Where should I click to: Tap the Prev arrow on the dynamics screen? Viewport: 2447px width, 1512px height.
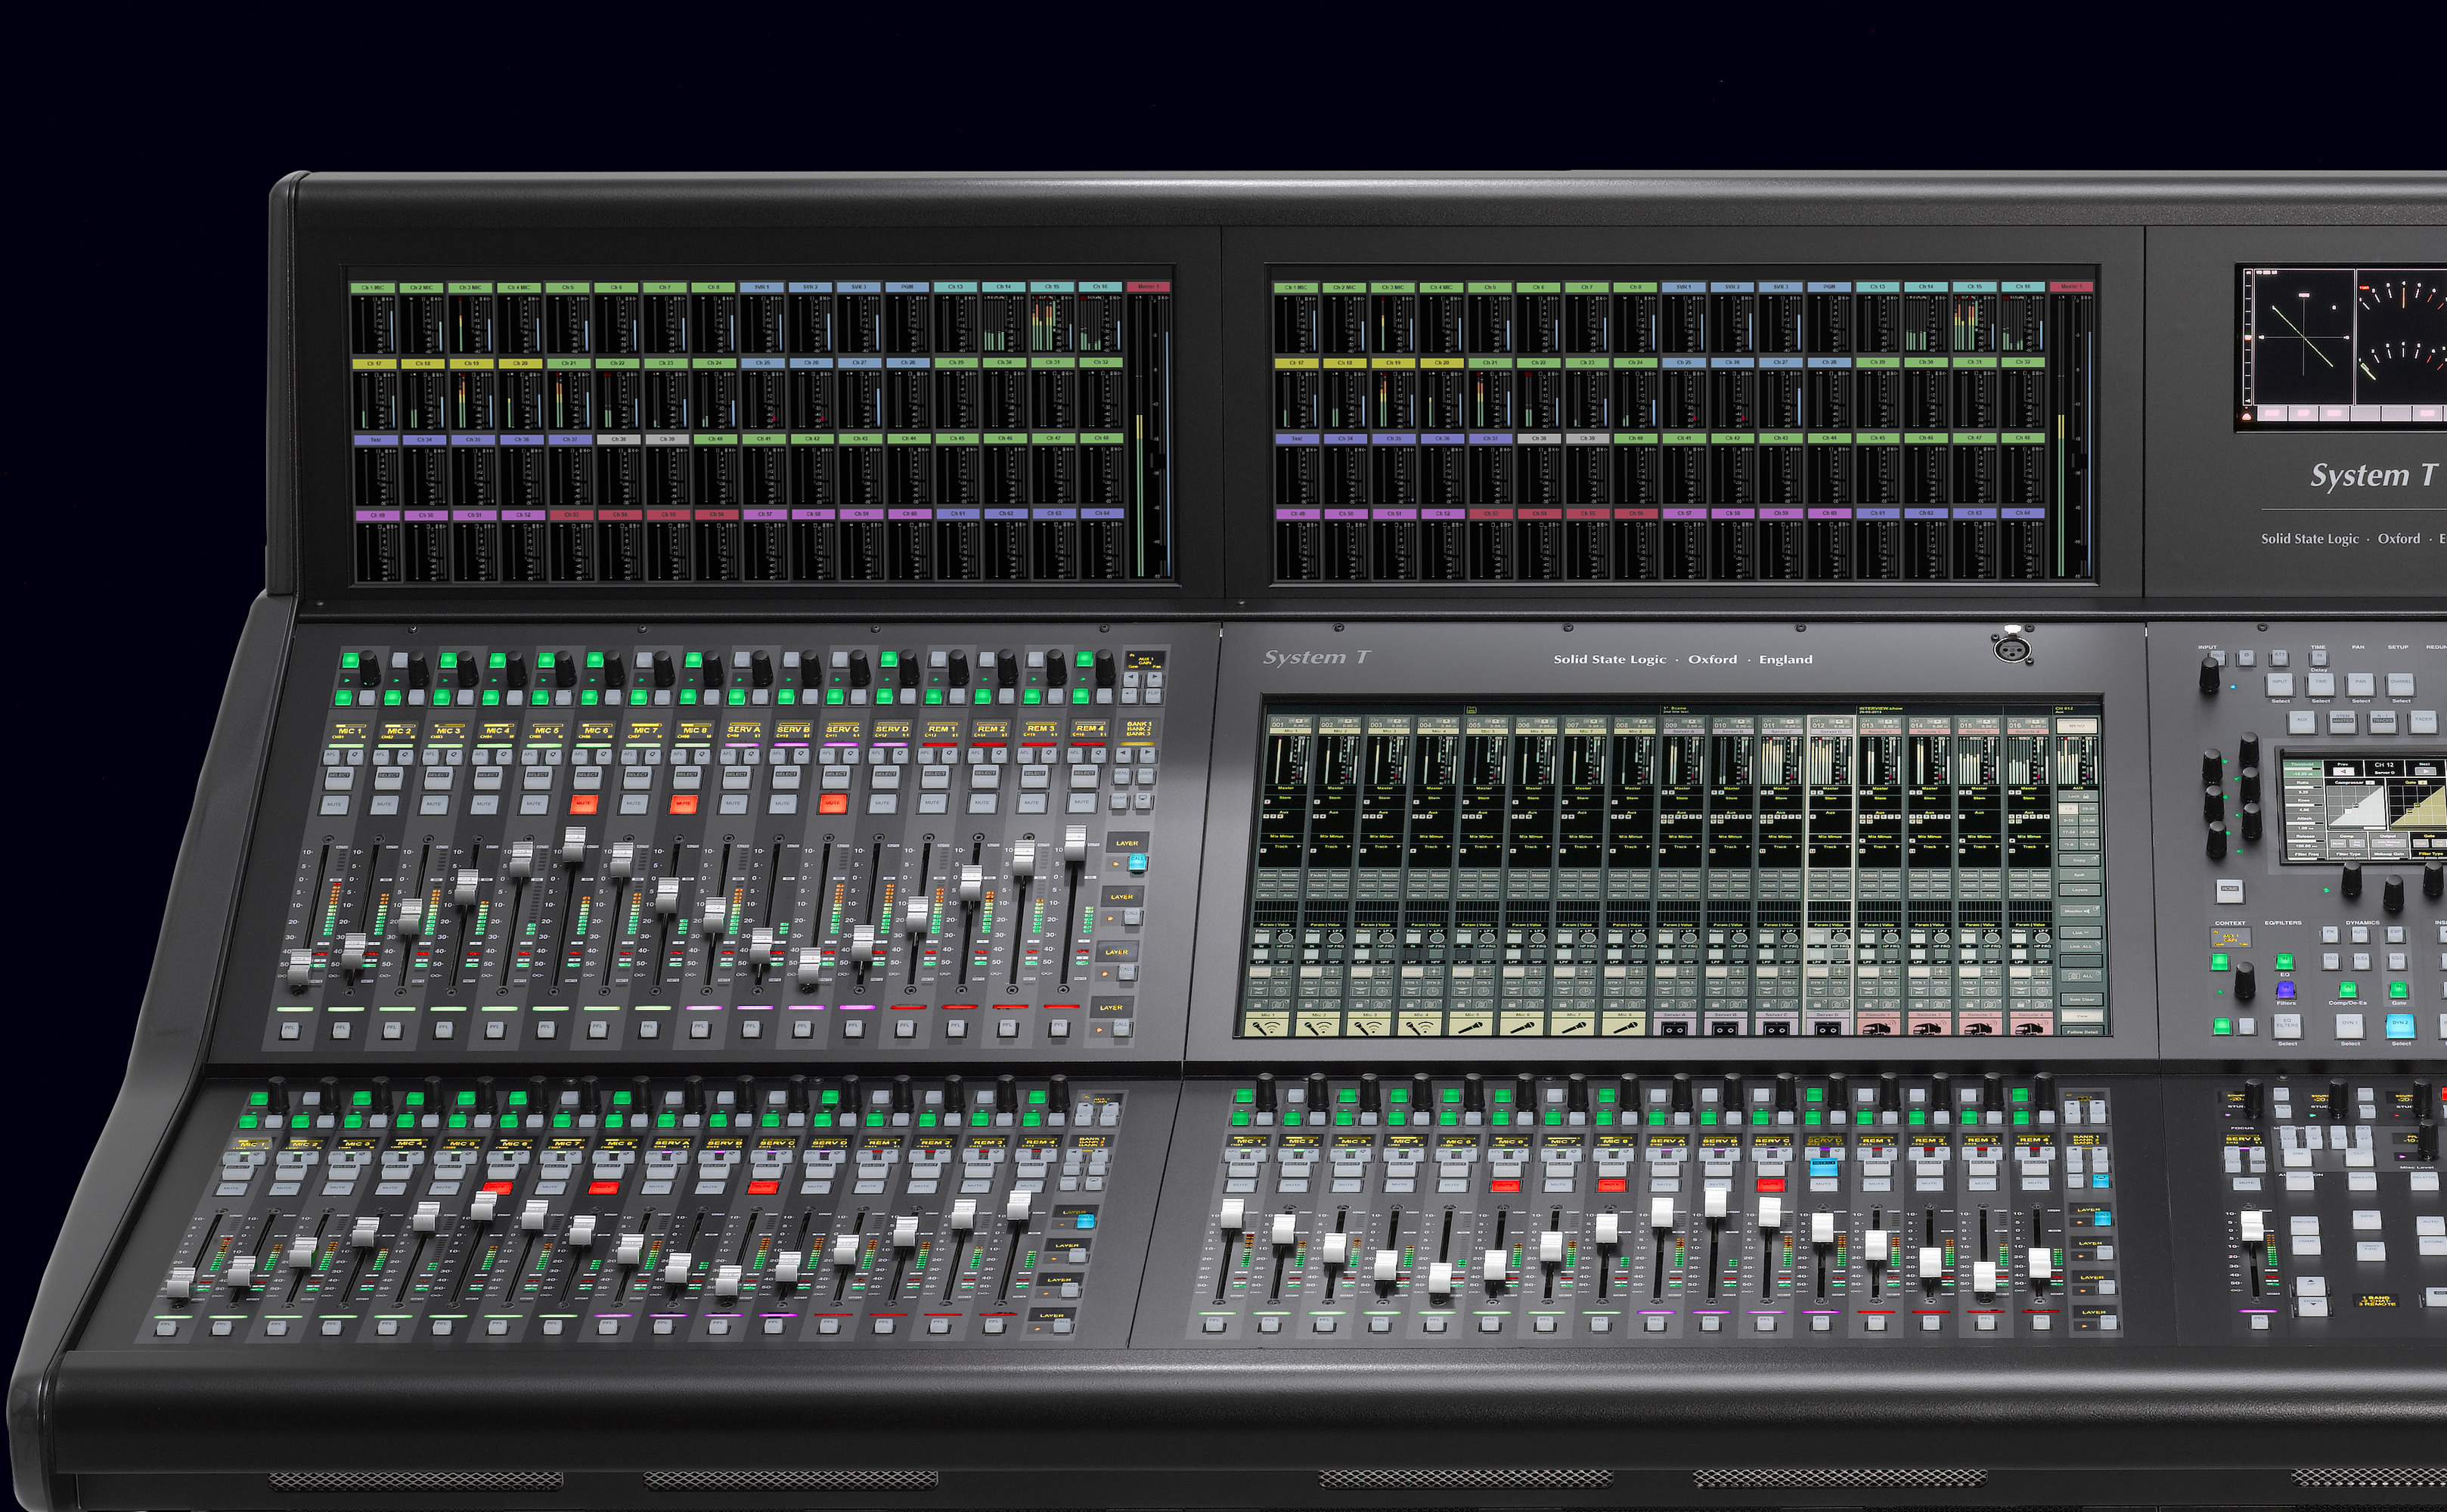(x=2344, y=772)
